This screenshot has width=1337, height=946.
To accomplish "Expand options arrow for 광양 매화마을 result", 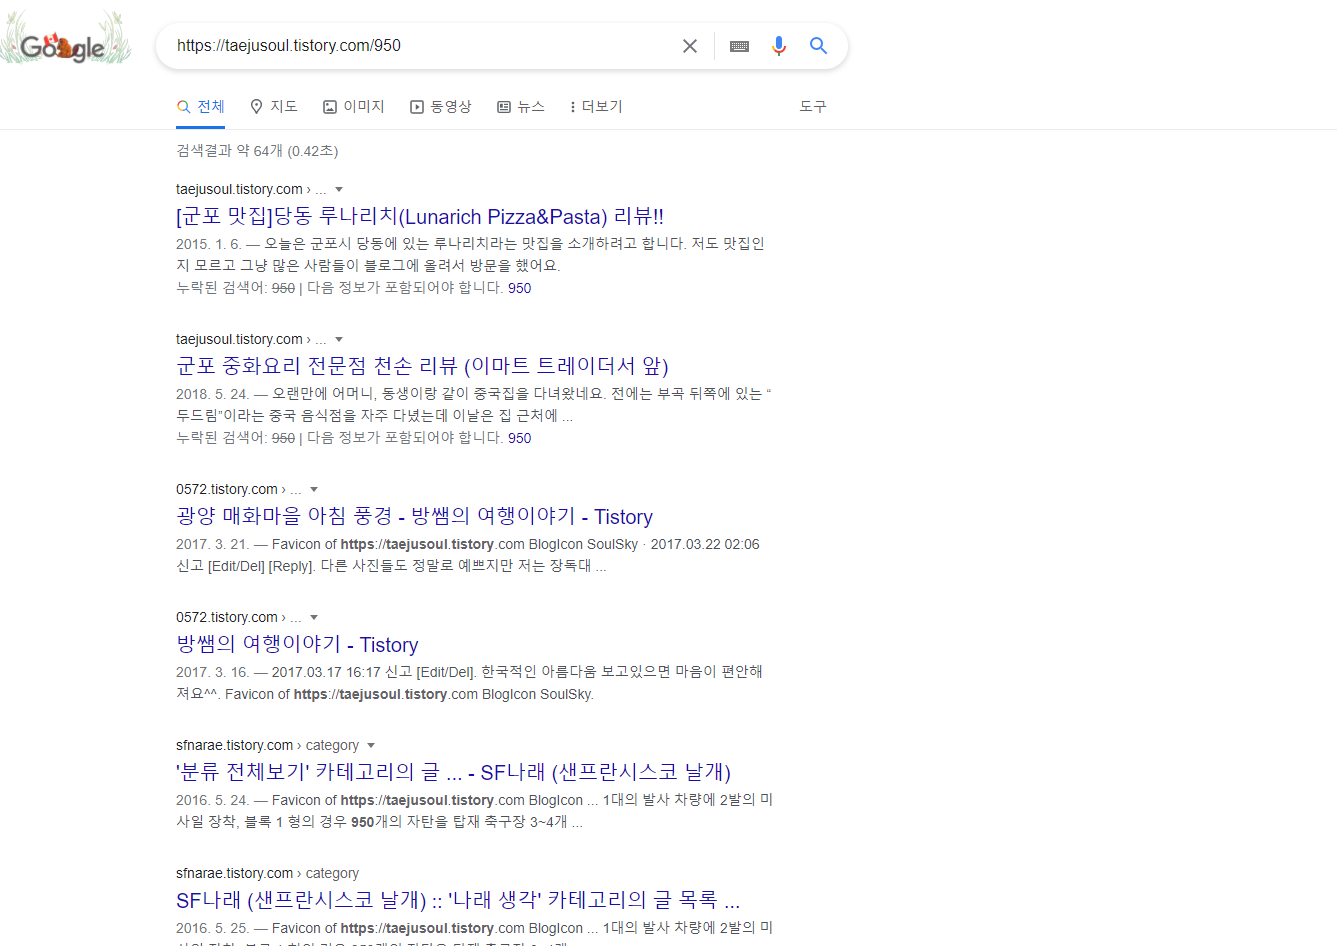I will pyautogui.click(x=314, y=489).
